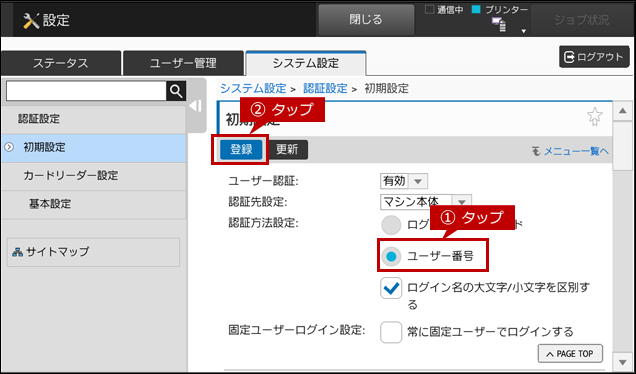
Task: Open 基本設定 in the sidebar
Action: tap(94, 204)
